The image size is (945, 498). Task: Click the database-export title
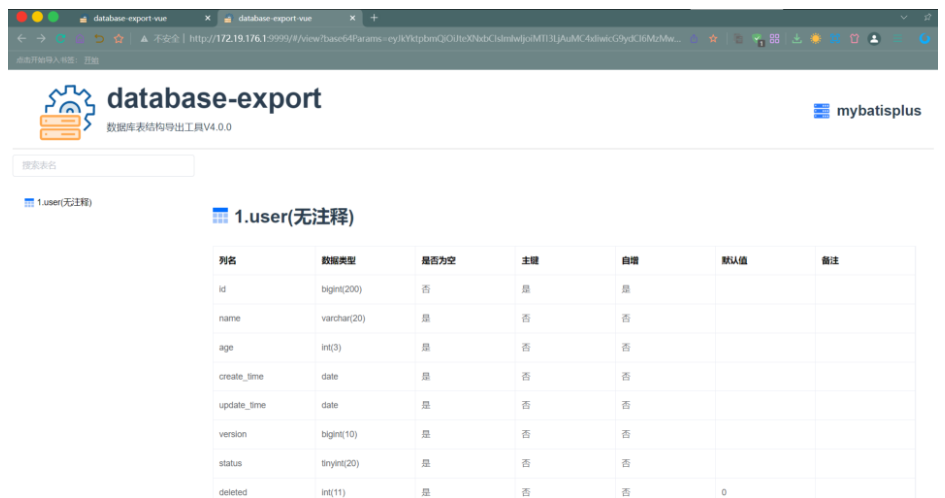click(x=214, y=98)
